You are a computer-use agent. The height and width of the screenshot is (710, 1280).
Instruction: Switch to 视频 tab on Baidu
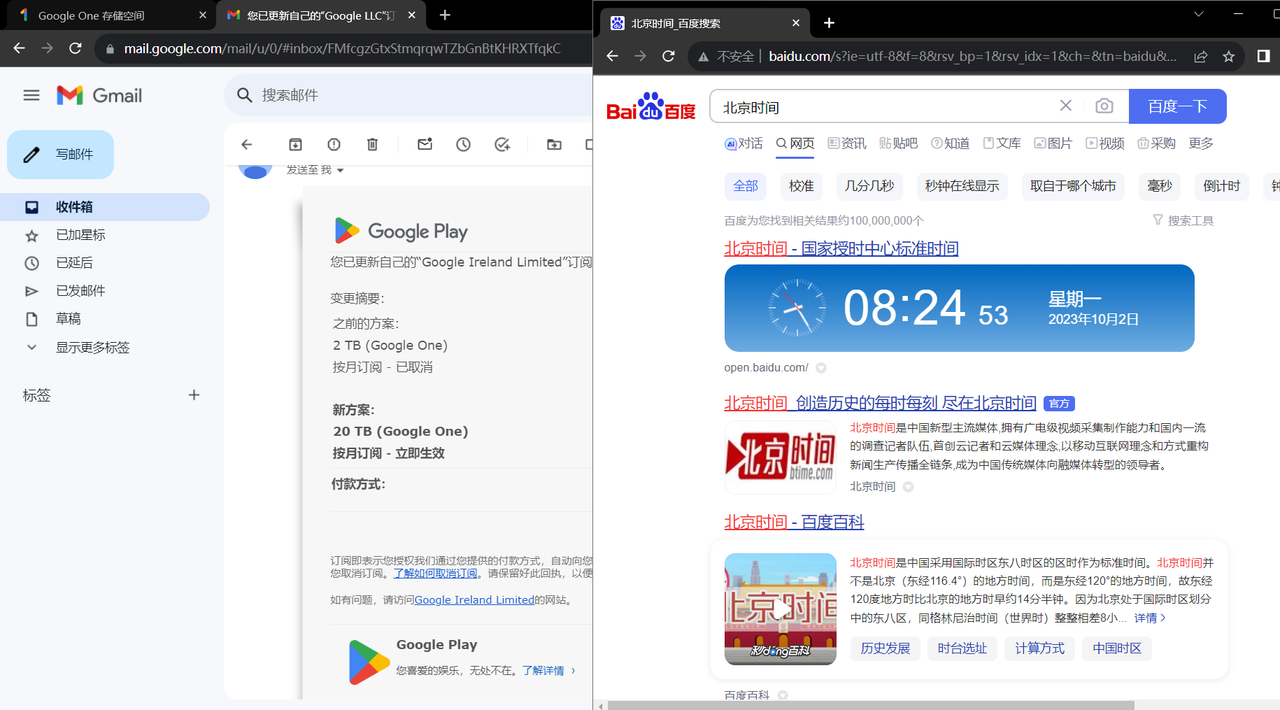[1105, 143]
